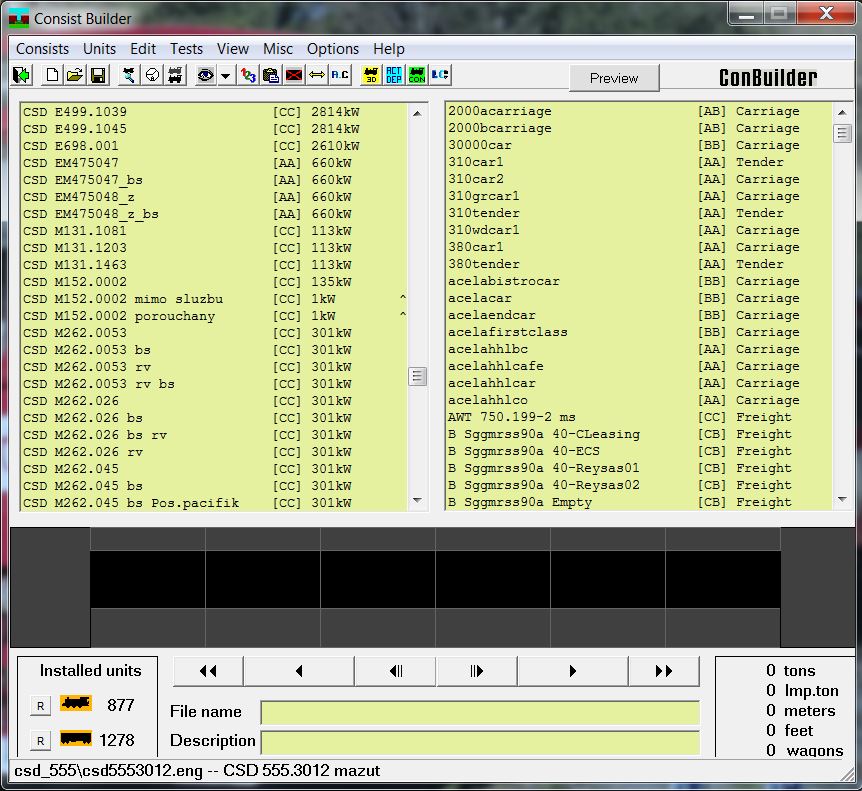Image resolution: width=862 pixels, height=791 pixels.
Task: Click the File name input field
Action: tap(480, 712)
